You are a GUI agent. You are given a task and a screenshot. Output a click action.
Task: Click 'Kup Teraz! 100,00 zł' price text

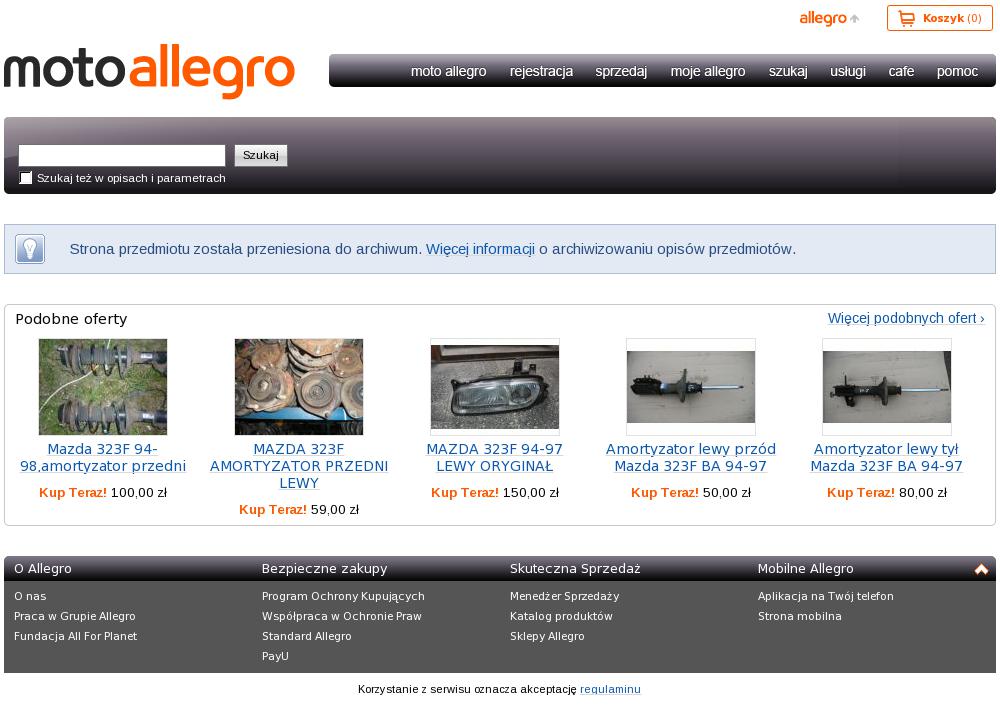coord(103,492)
